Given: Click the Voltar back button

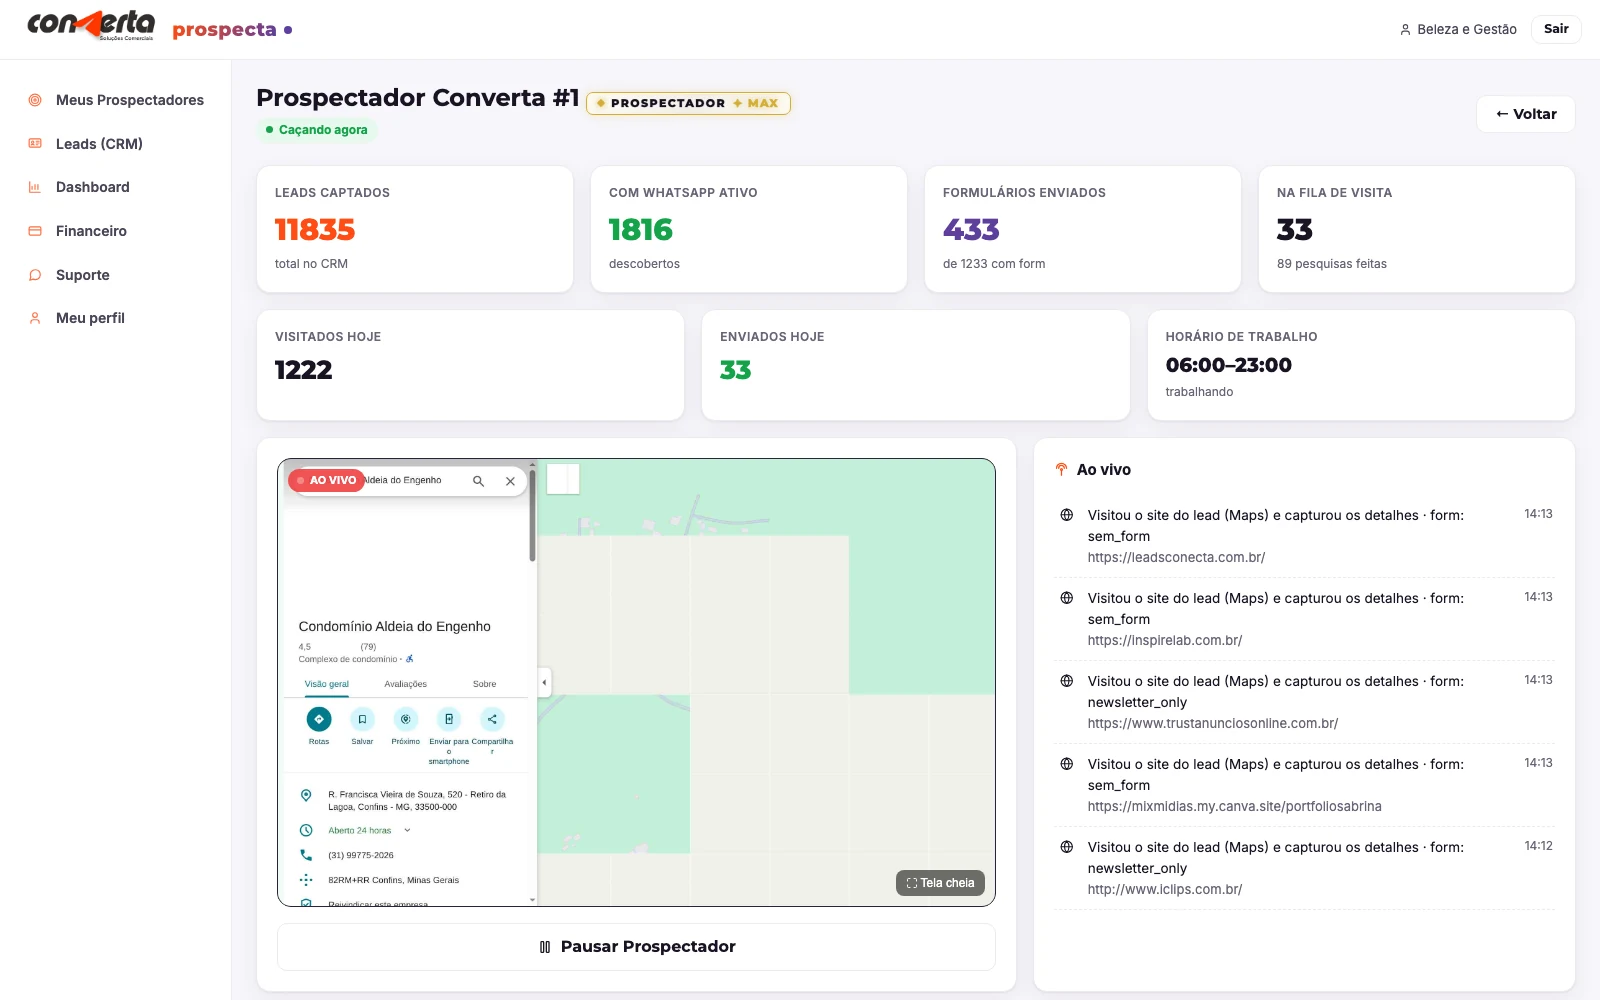Looking at the screenshot, I should pos(1526,114).
